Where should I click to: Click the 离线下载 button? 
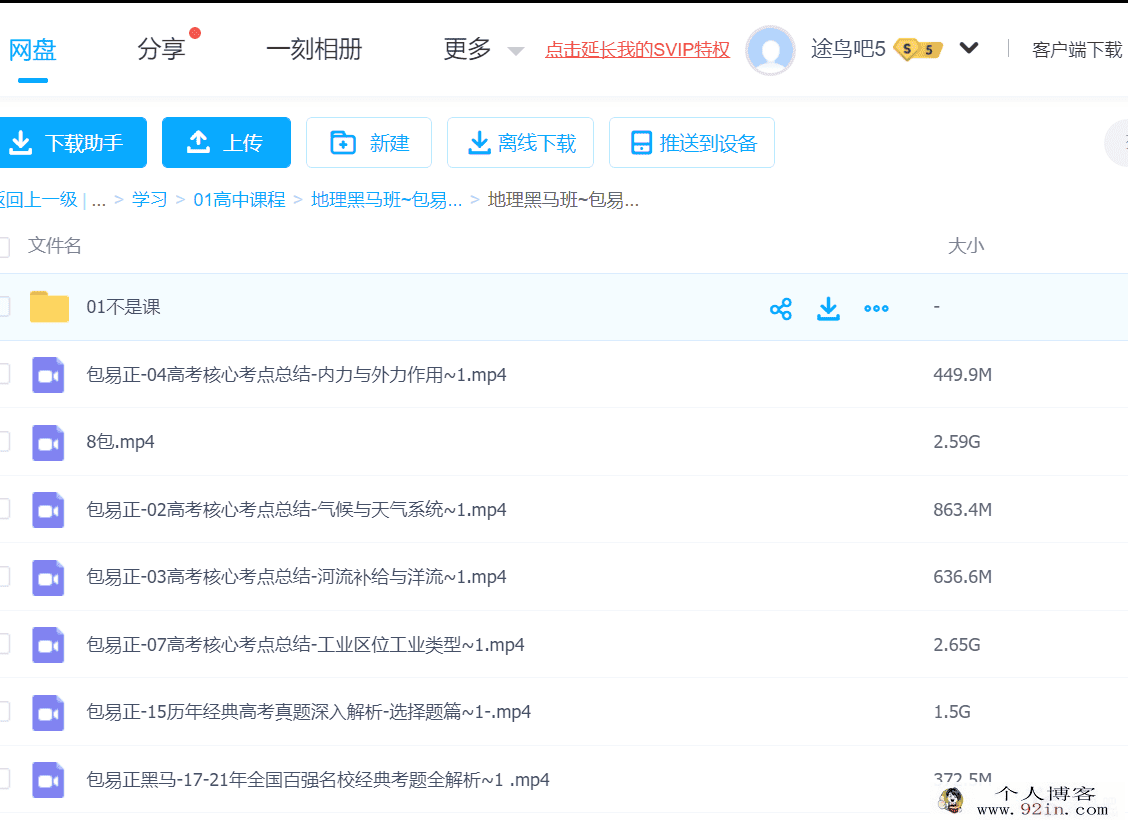pyautogui.click(x=520, y=142)
